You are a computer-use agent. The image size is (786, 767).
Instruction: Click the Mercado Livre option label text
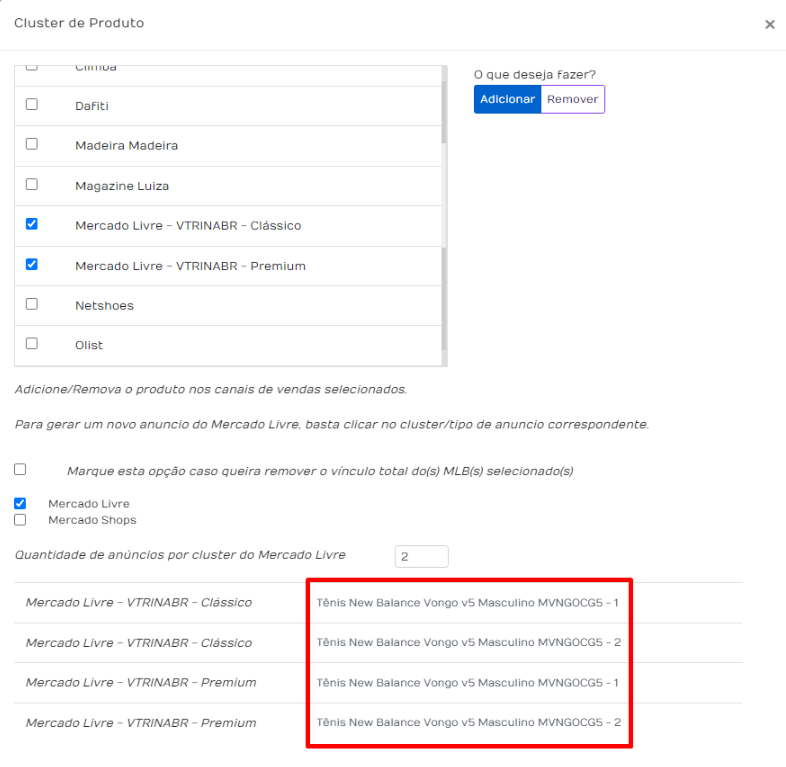click(89, 504)
